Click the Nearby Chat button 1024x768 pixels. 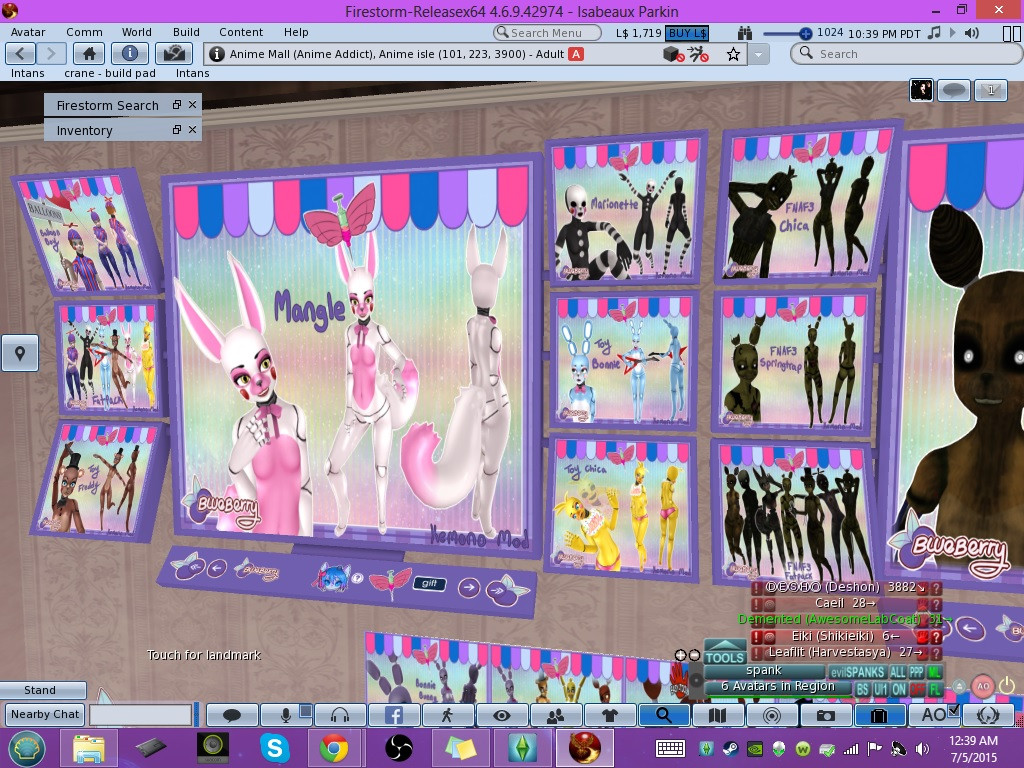click(45, 714)
